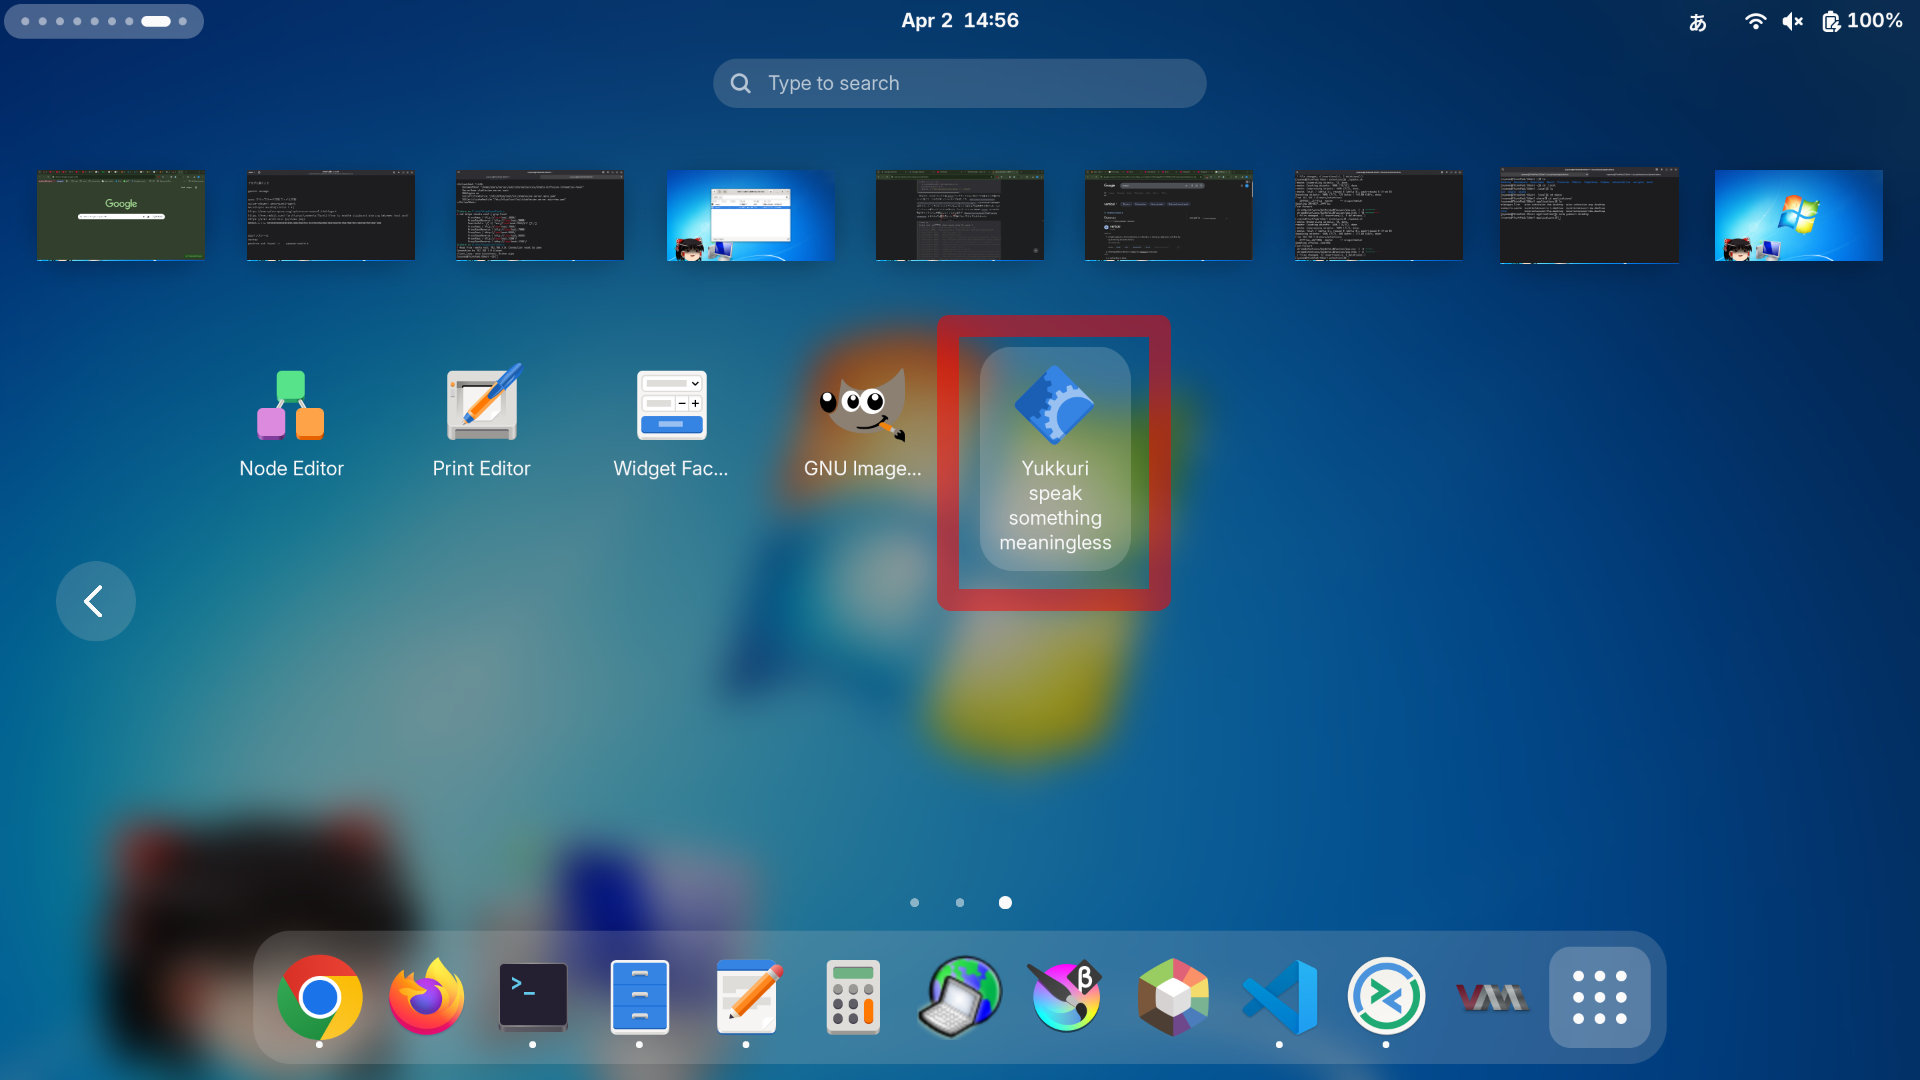Open Firefox from the dock
This screenshot has height=1080, width=1920.
click(427, 997)
